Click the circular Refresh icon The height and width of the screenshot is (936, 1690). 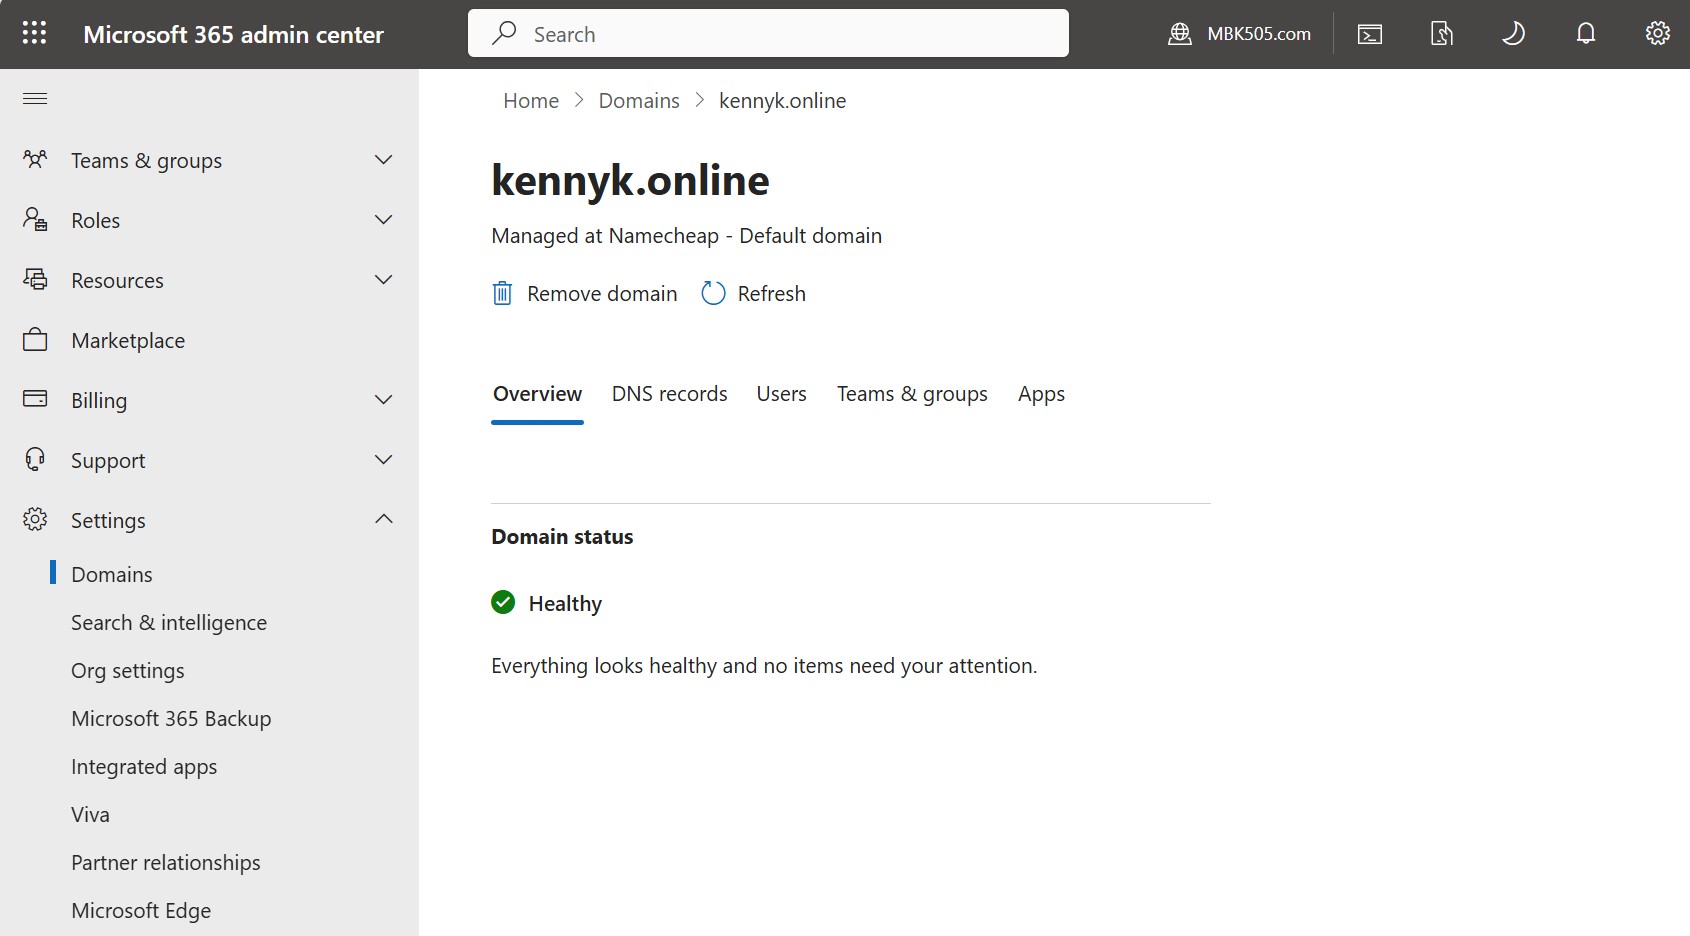tap(713, 293)
